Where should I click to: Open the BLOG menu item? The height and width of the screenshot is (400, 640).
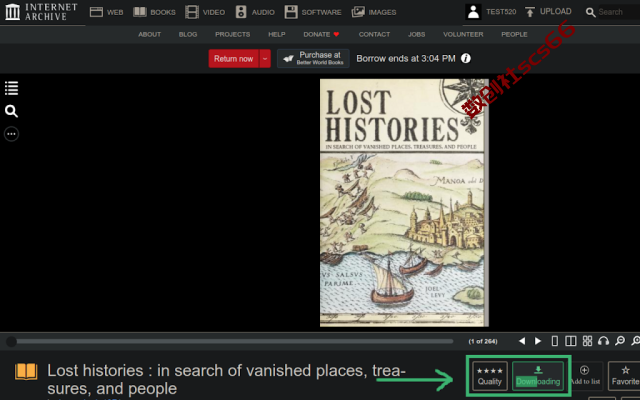(x=188, y=34)
